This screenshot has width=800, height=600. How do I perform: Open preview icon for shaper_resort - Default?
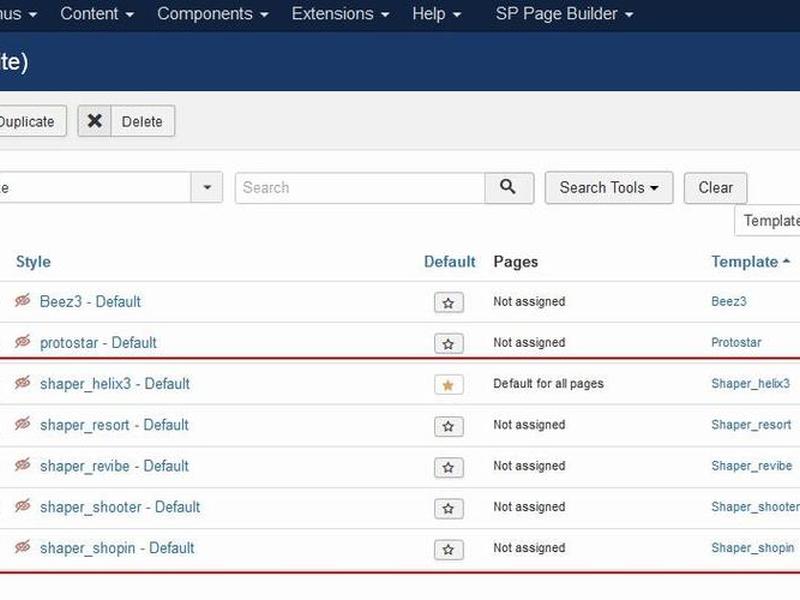click(22, 423)
